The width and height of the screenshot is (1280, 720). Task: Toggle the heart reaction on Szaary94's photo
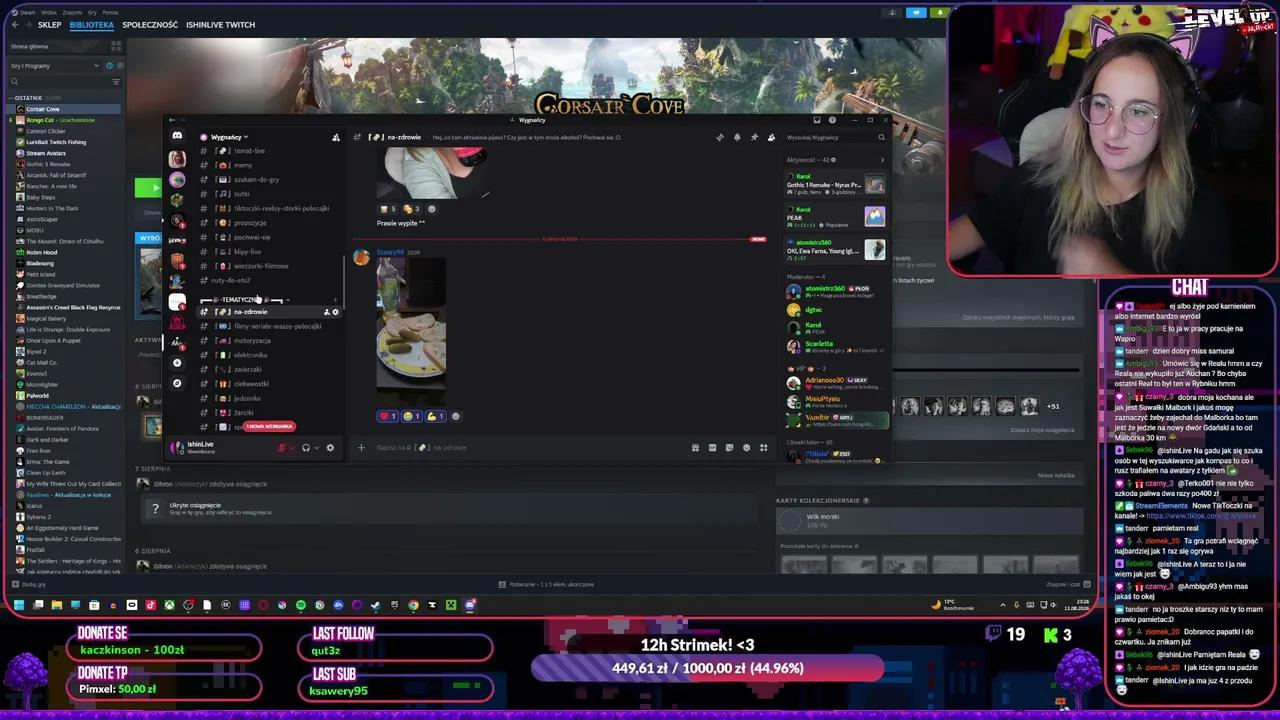(x=387, y=416)
